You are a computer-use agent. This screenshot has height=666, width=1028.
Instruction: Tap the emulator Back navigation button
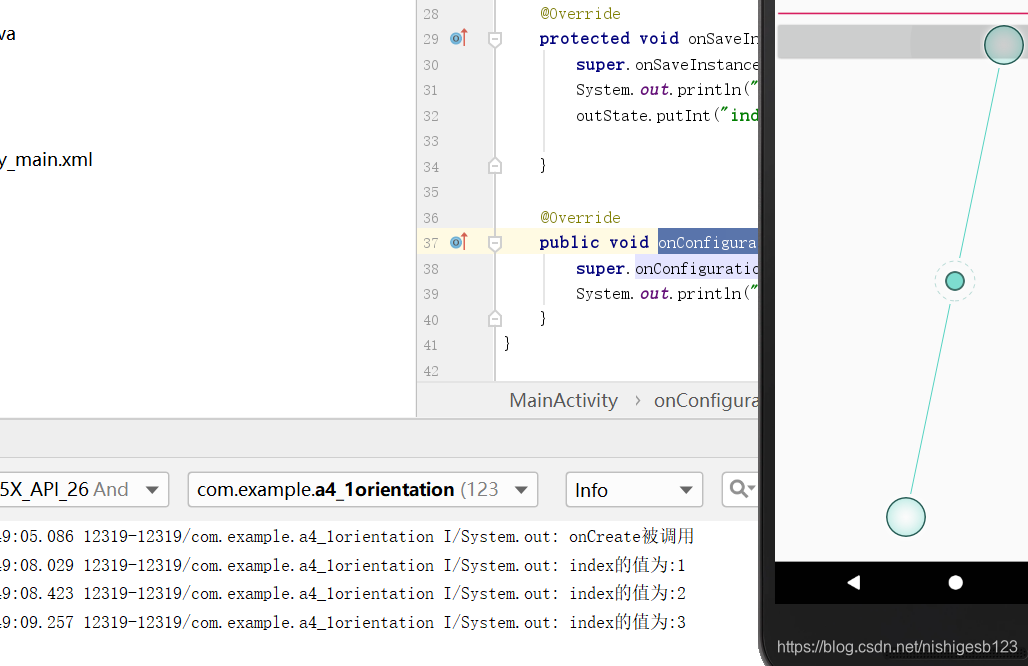click(x=853, y=582)
